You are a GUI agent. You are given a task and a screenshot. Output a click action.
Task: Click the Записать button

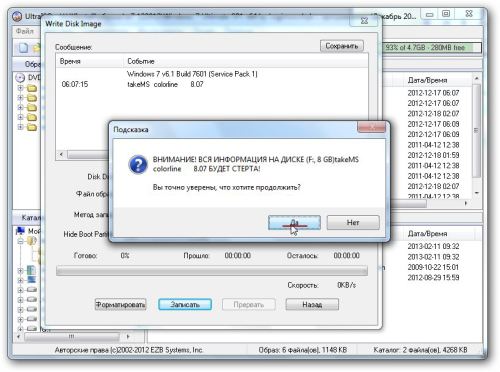[x=185, y=304]
